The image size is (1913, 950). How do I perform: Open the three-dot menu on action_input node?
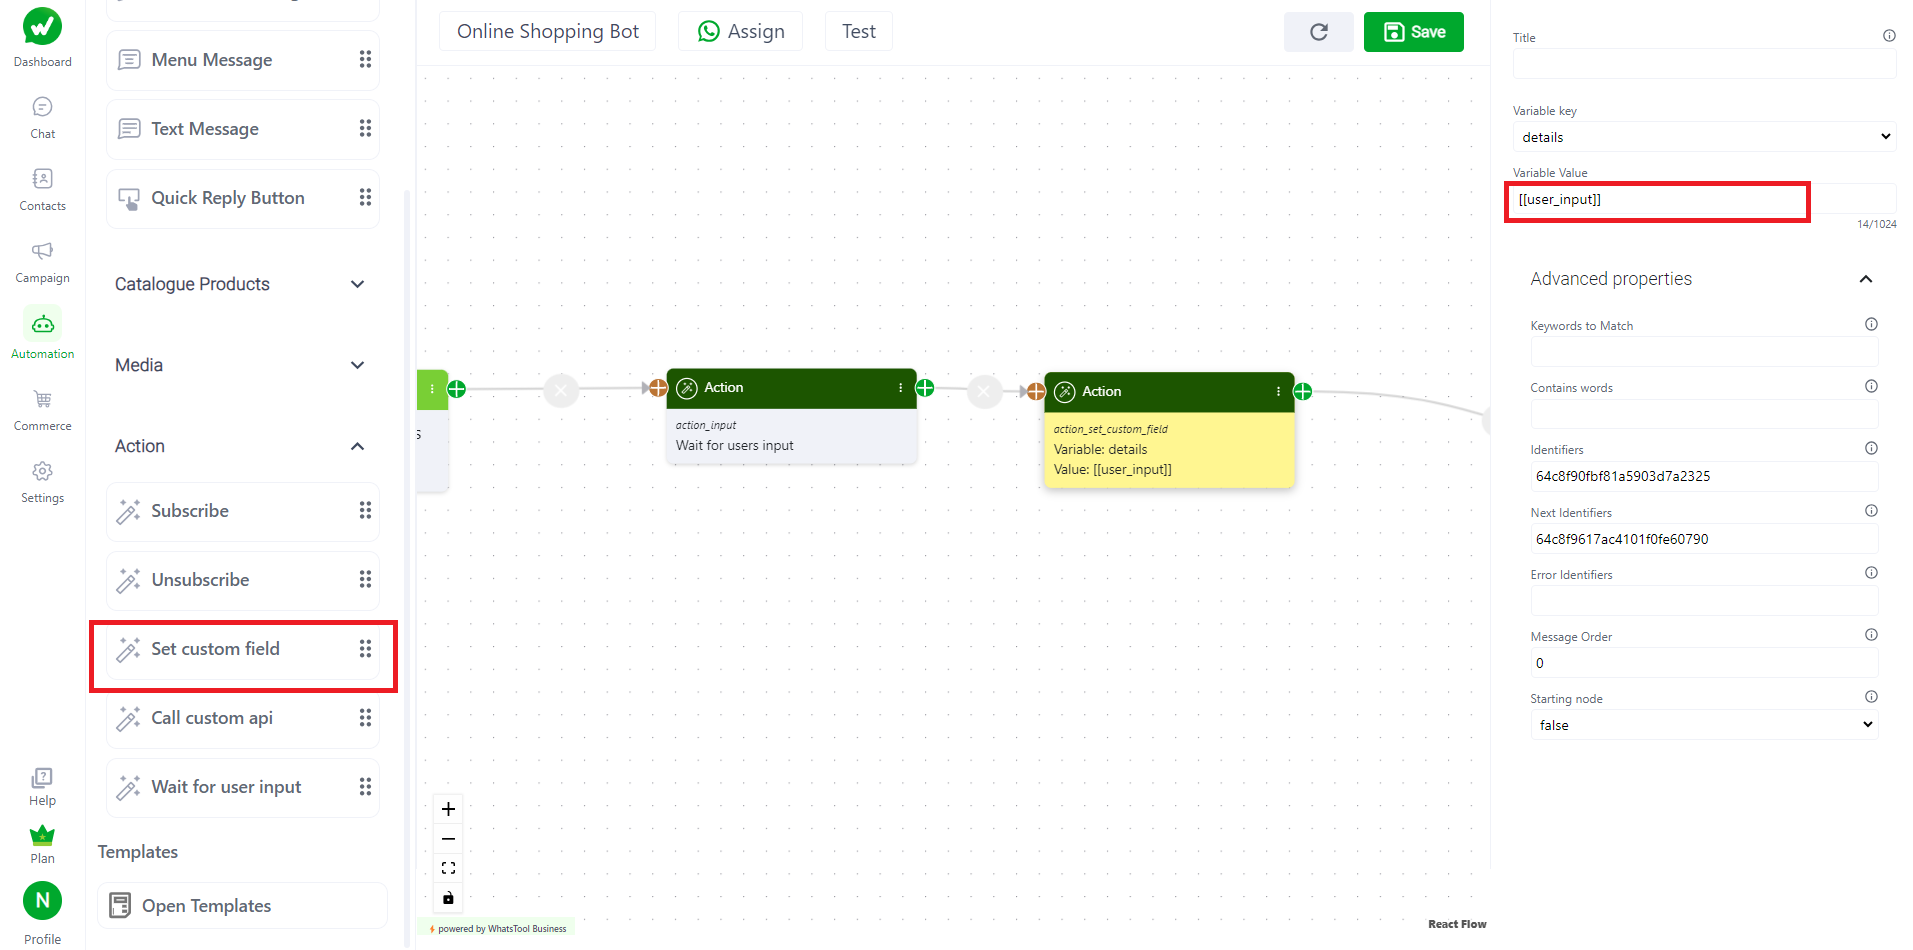pyautogui.click(x=901, y=388)
